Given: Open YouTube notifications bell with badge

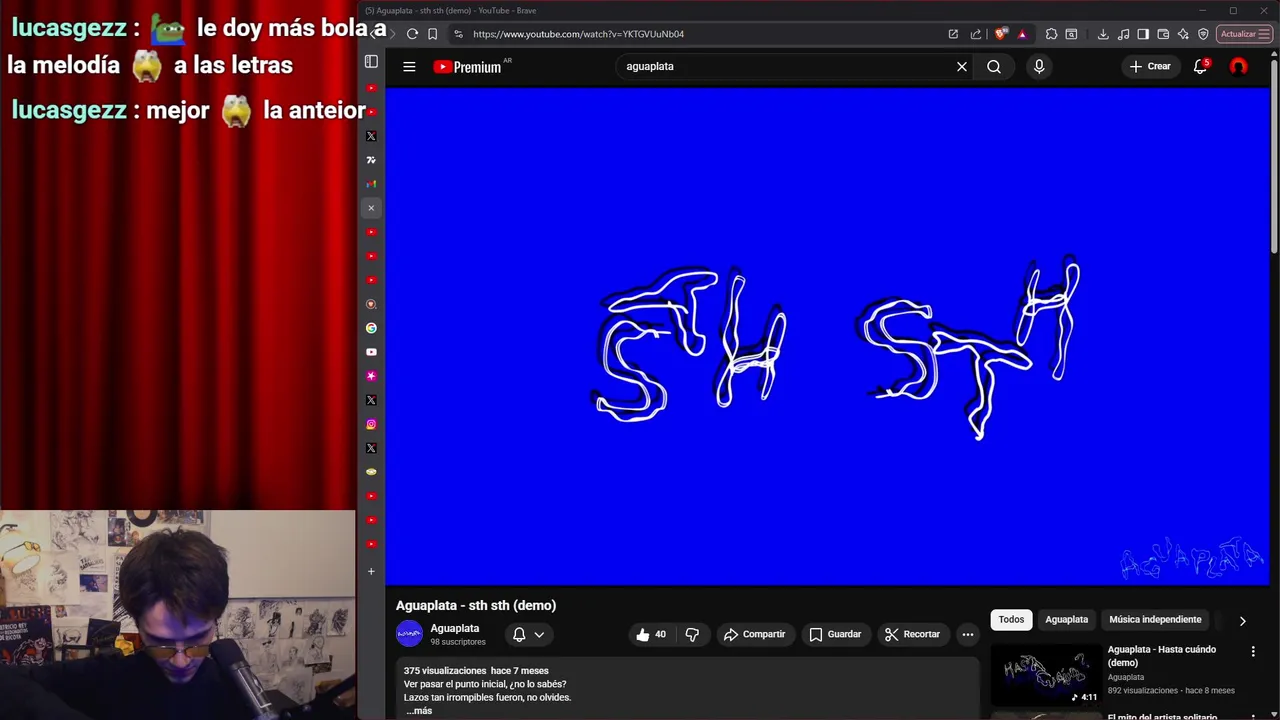Looking at the screenshot, I should click(1201, 66).
